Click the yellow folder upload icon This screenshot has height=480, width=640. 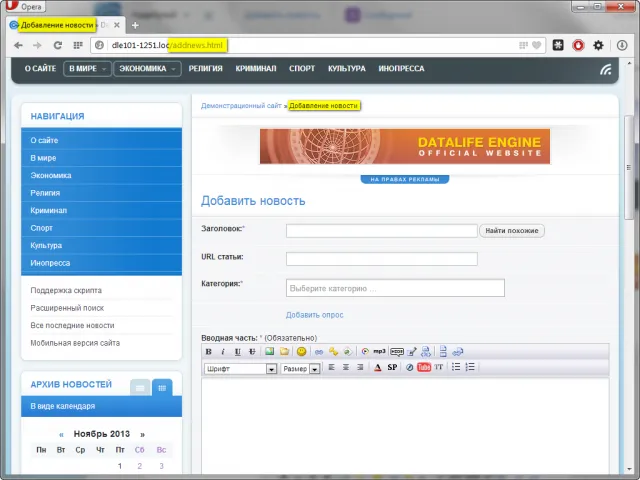(284, 351)
